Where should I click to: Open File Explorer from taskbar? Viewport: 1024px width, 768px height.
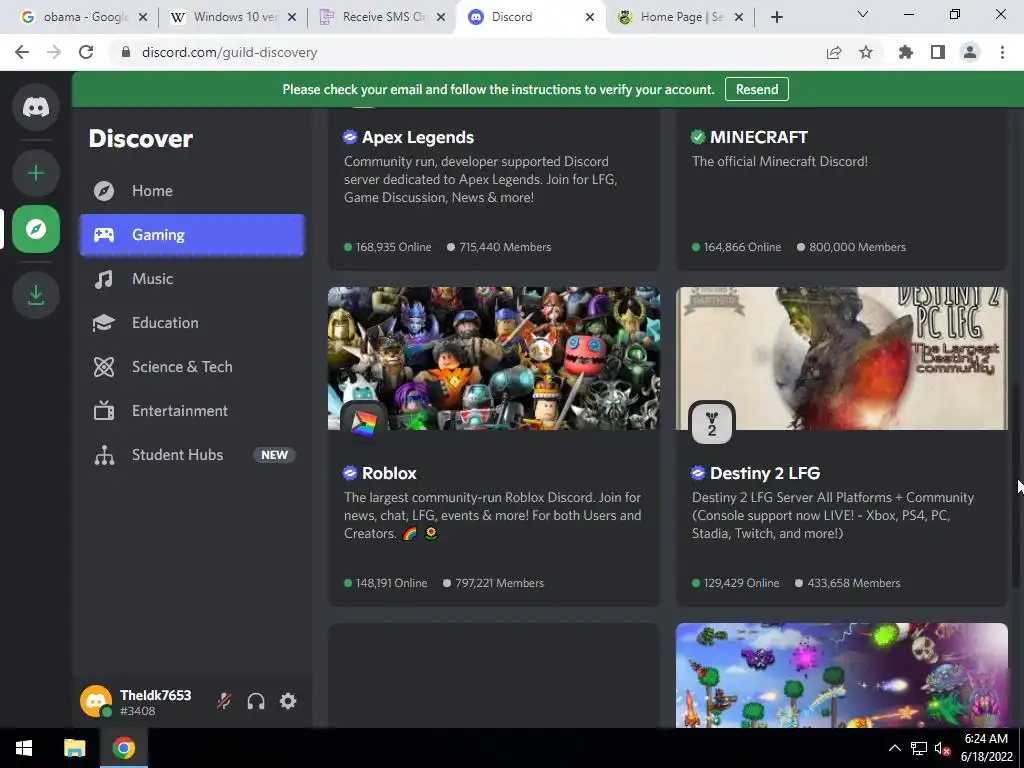tap(74, 748)
